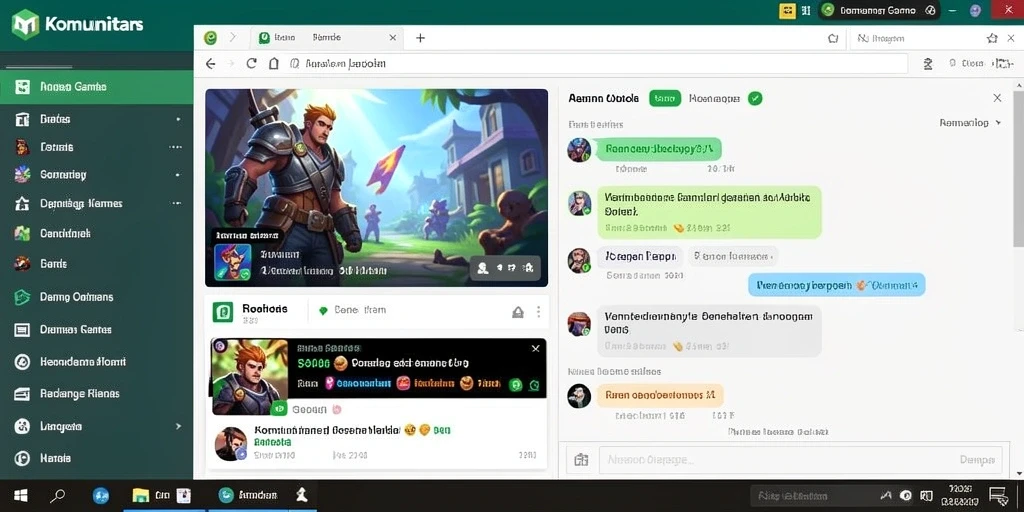Open the three-dot options on the Domais row

click(175, 148)
